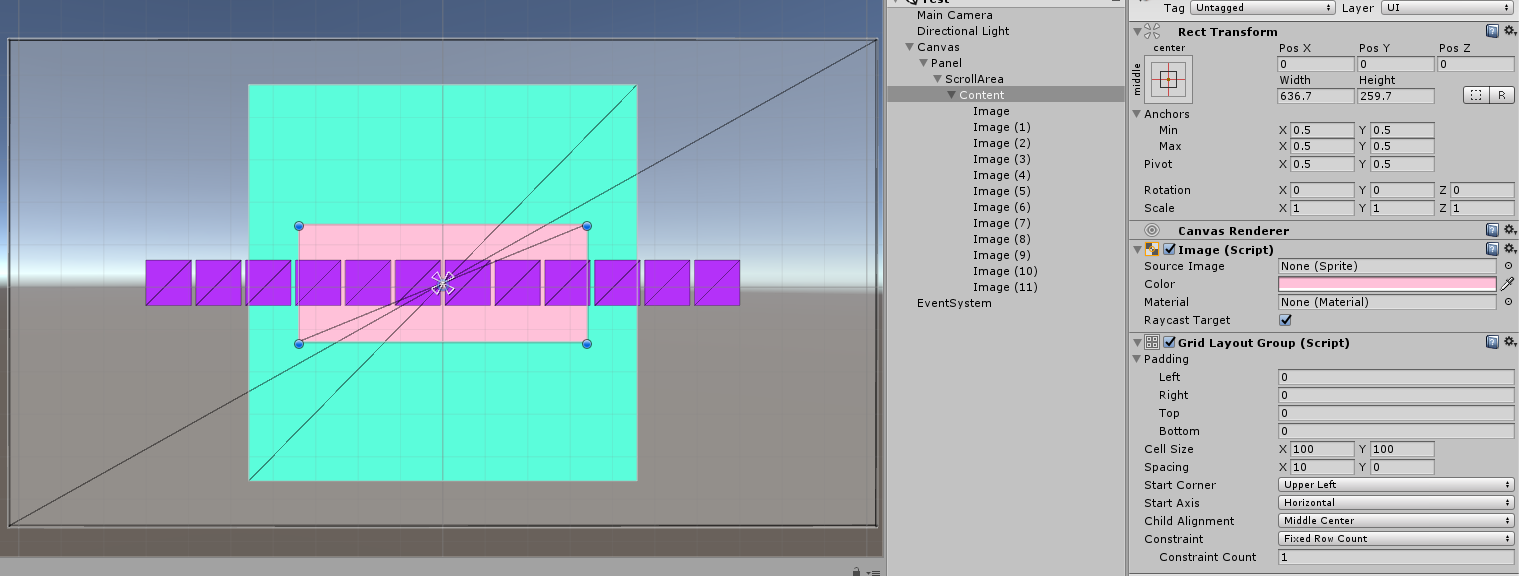1519x576 pixels.
Task: Click the Constraint Count field
Action: [x=1396, y=557]
